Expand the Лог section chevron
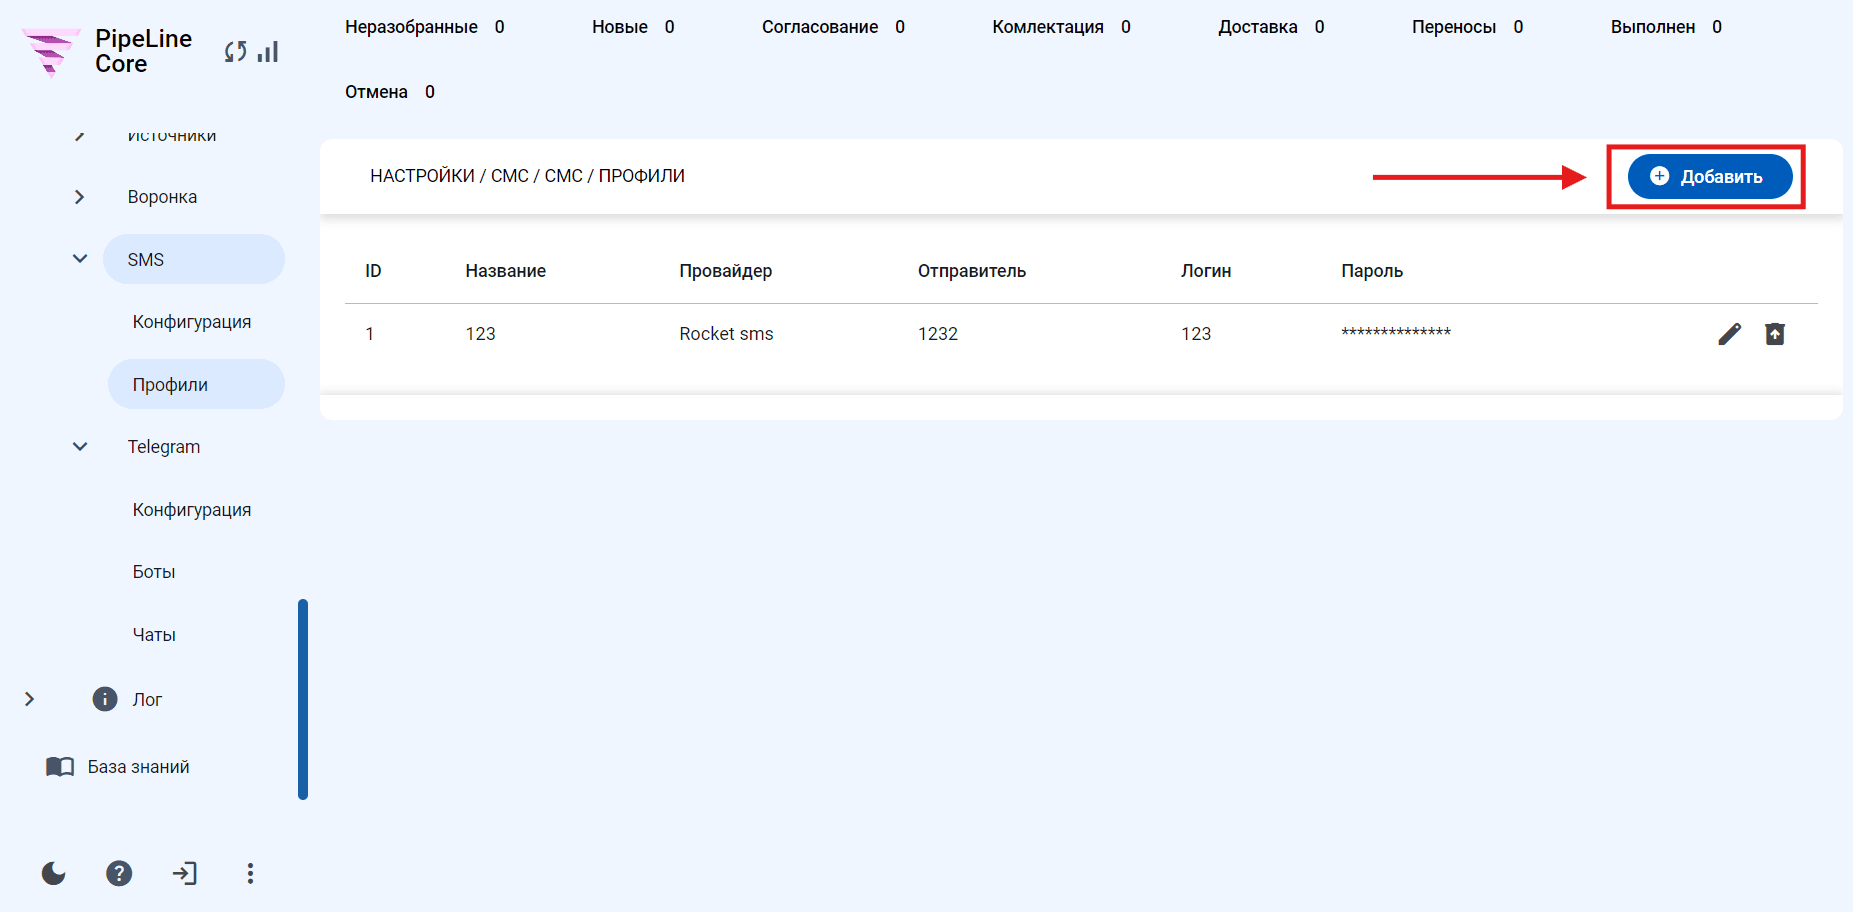 point(30,699)
